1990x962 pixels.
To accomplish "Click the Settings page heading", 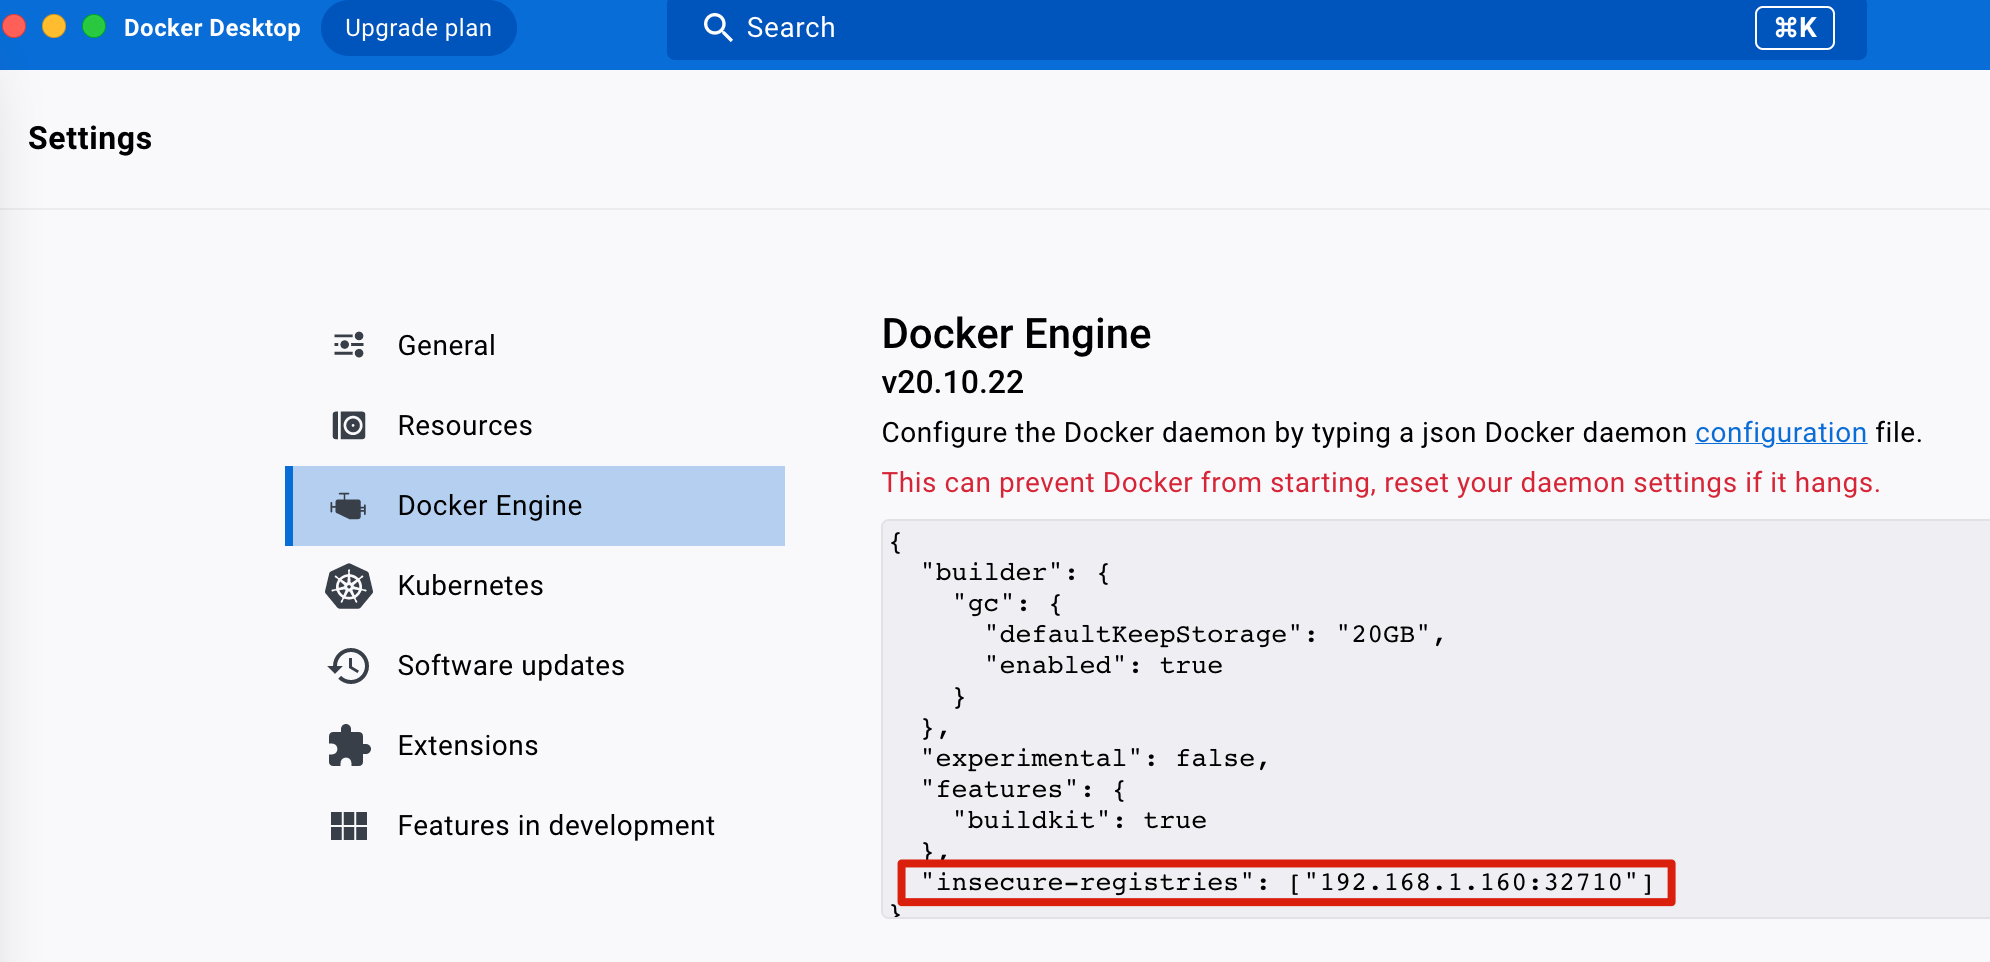I will point(90,138).
